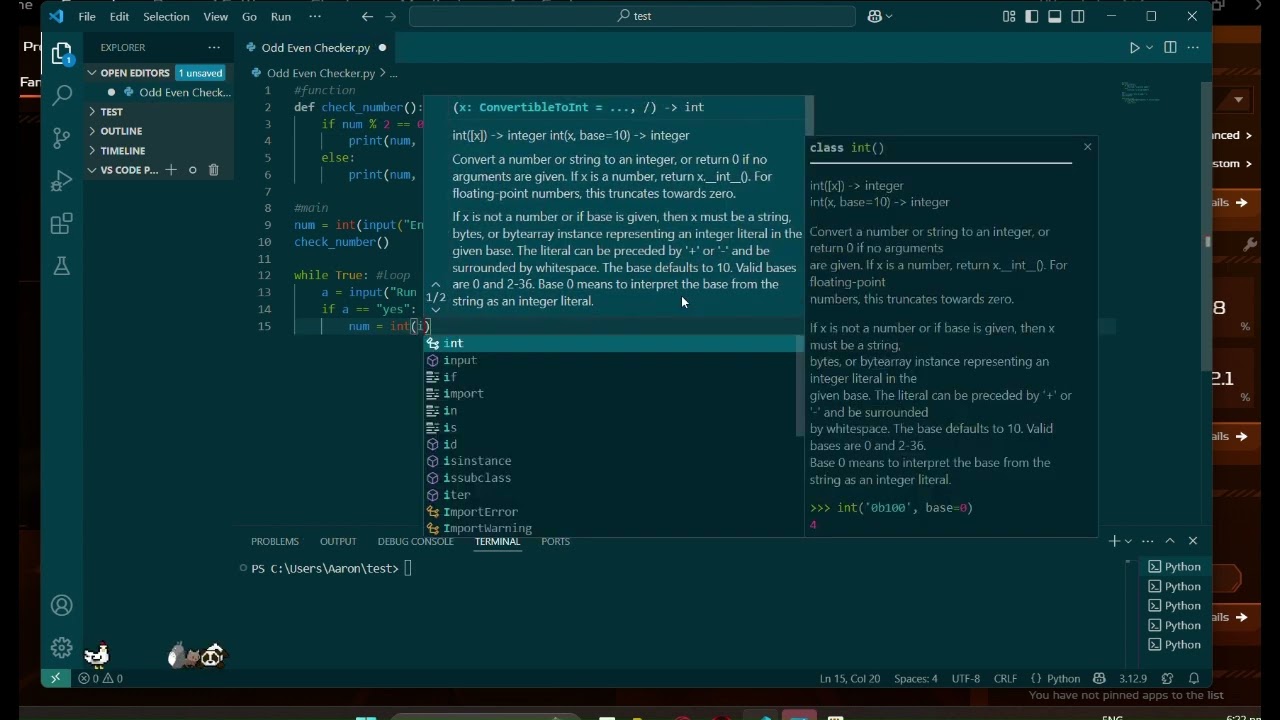Open editor More Actions ellipsis
The width and height of the screenshot is (1280, 720).
point(1194,47)
